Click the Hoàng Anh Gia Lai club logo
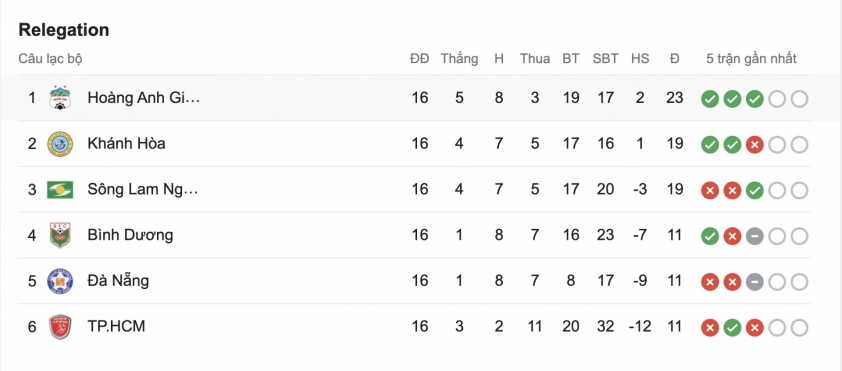Viewport: 842px width, 371px height. point(60,98)
